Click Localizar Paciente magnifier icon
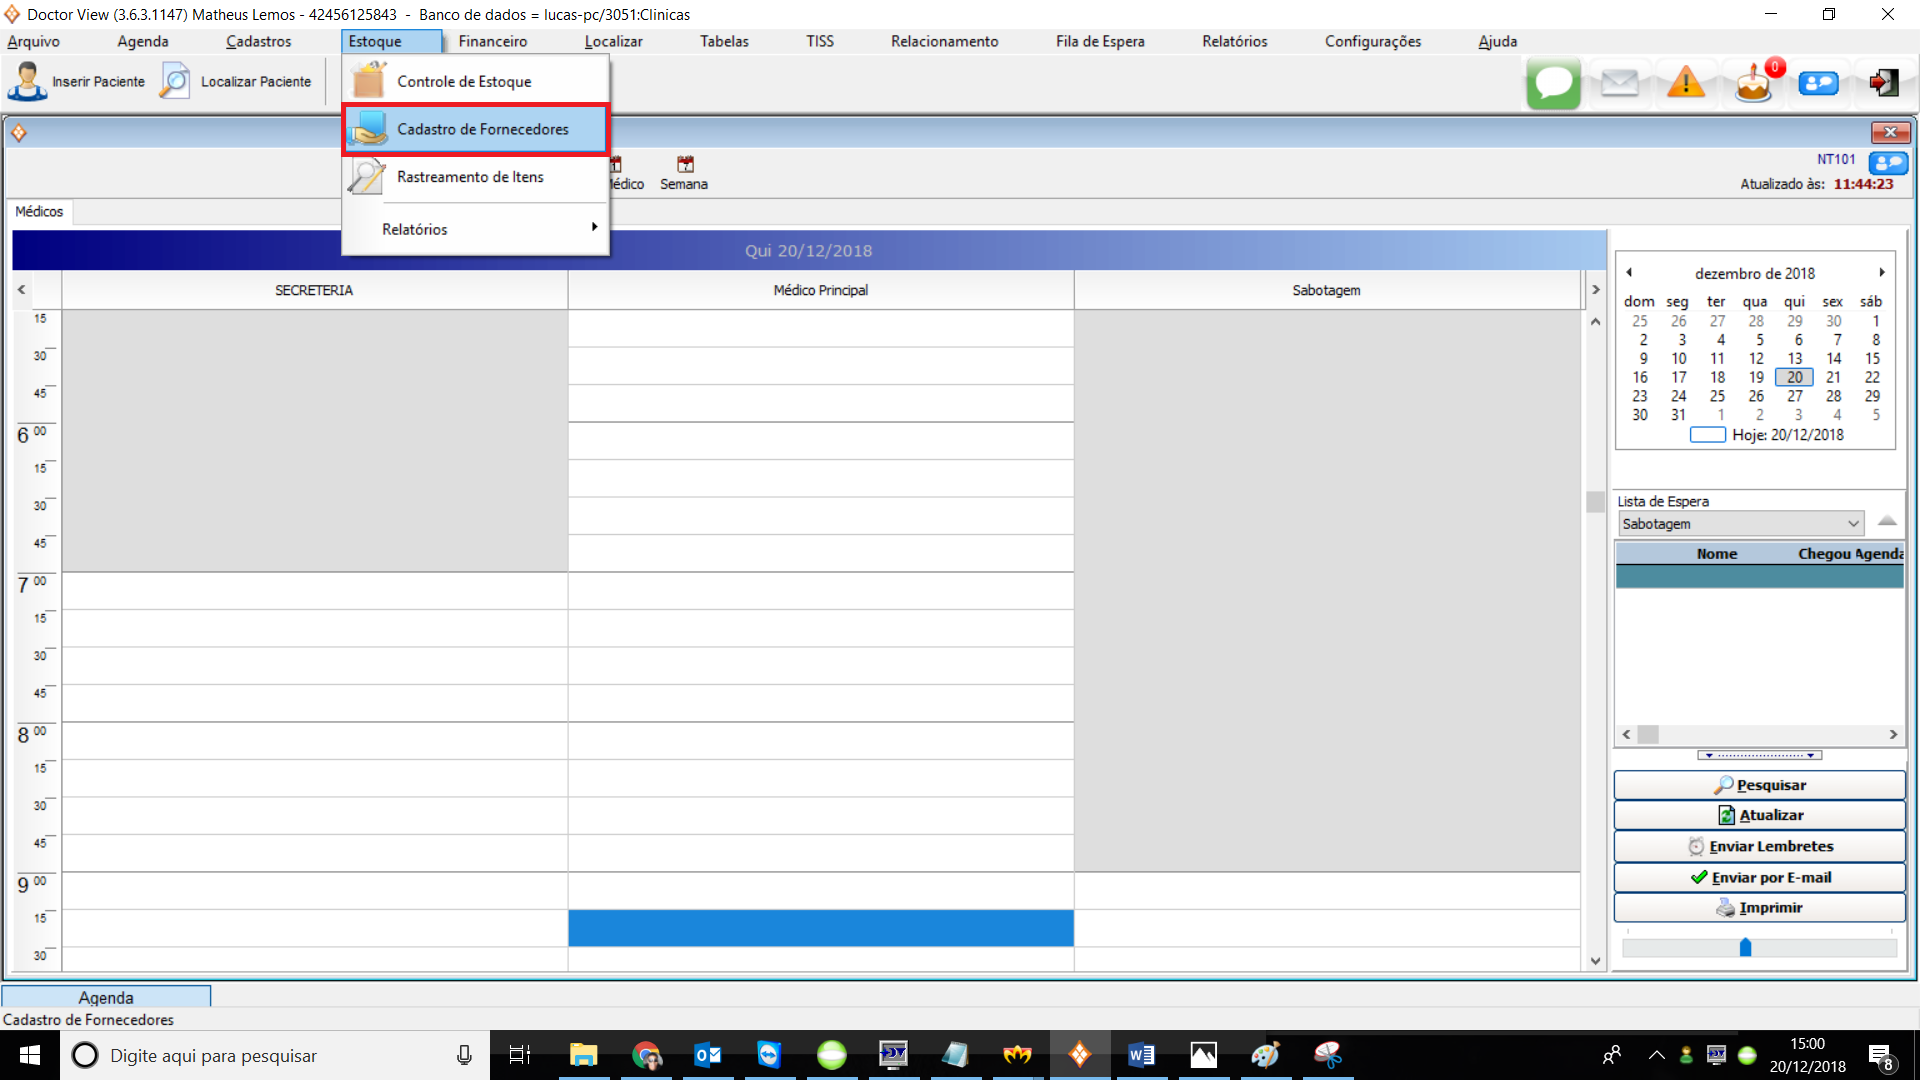 pos(175,82)
